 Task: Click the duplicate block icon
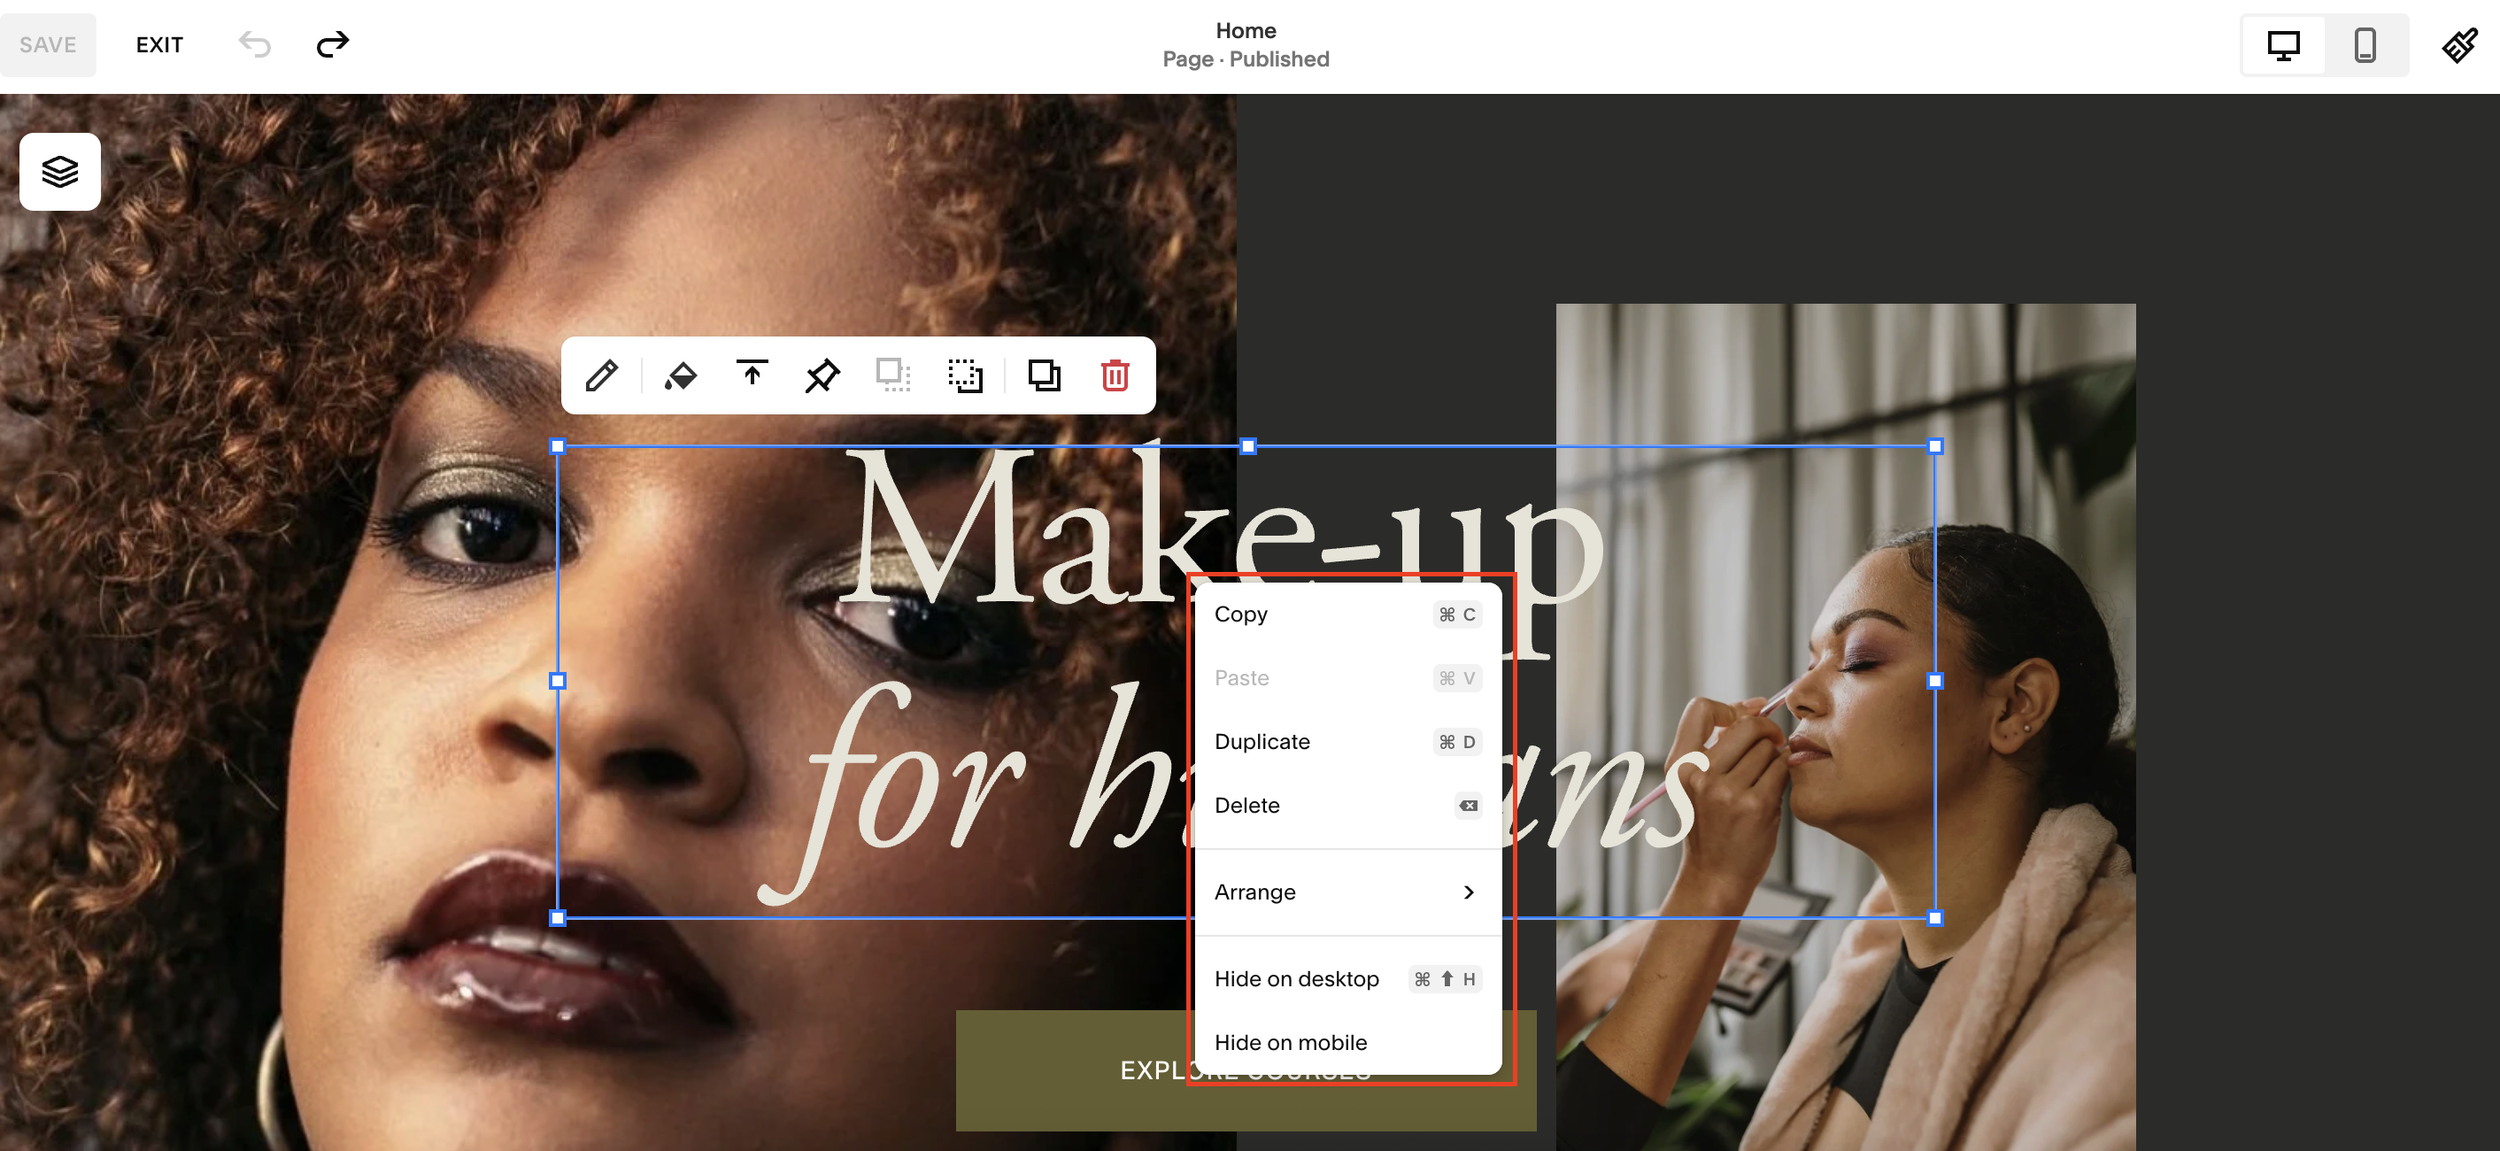[x=1044, y=376]
